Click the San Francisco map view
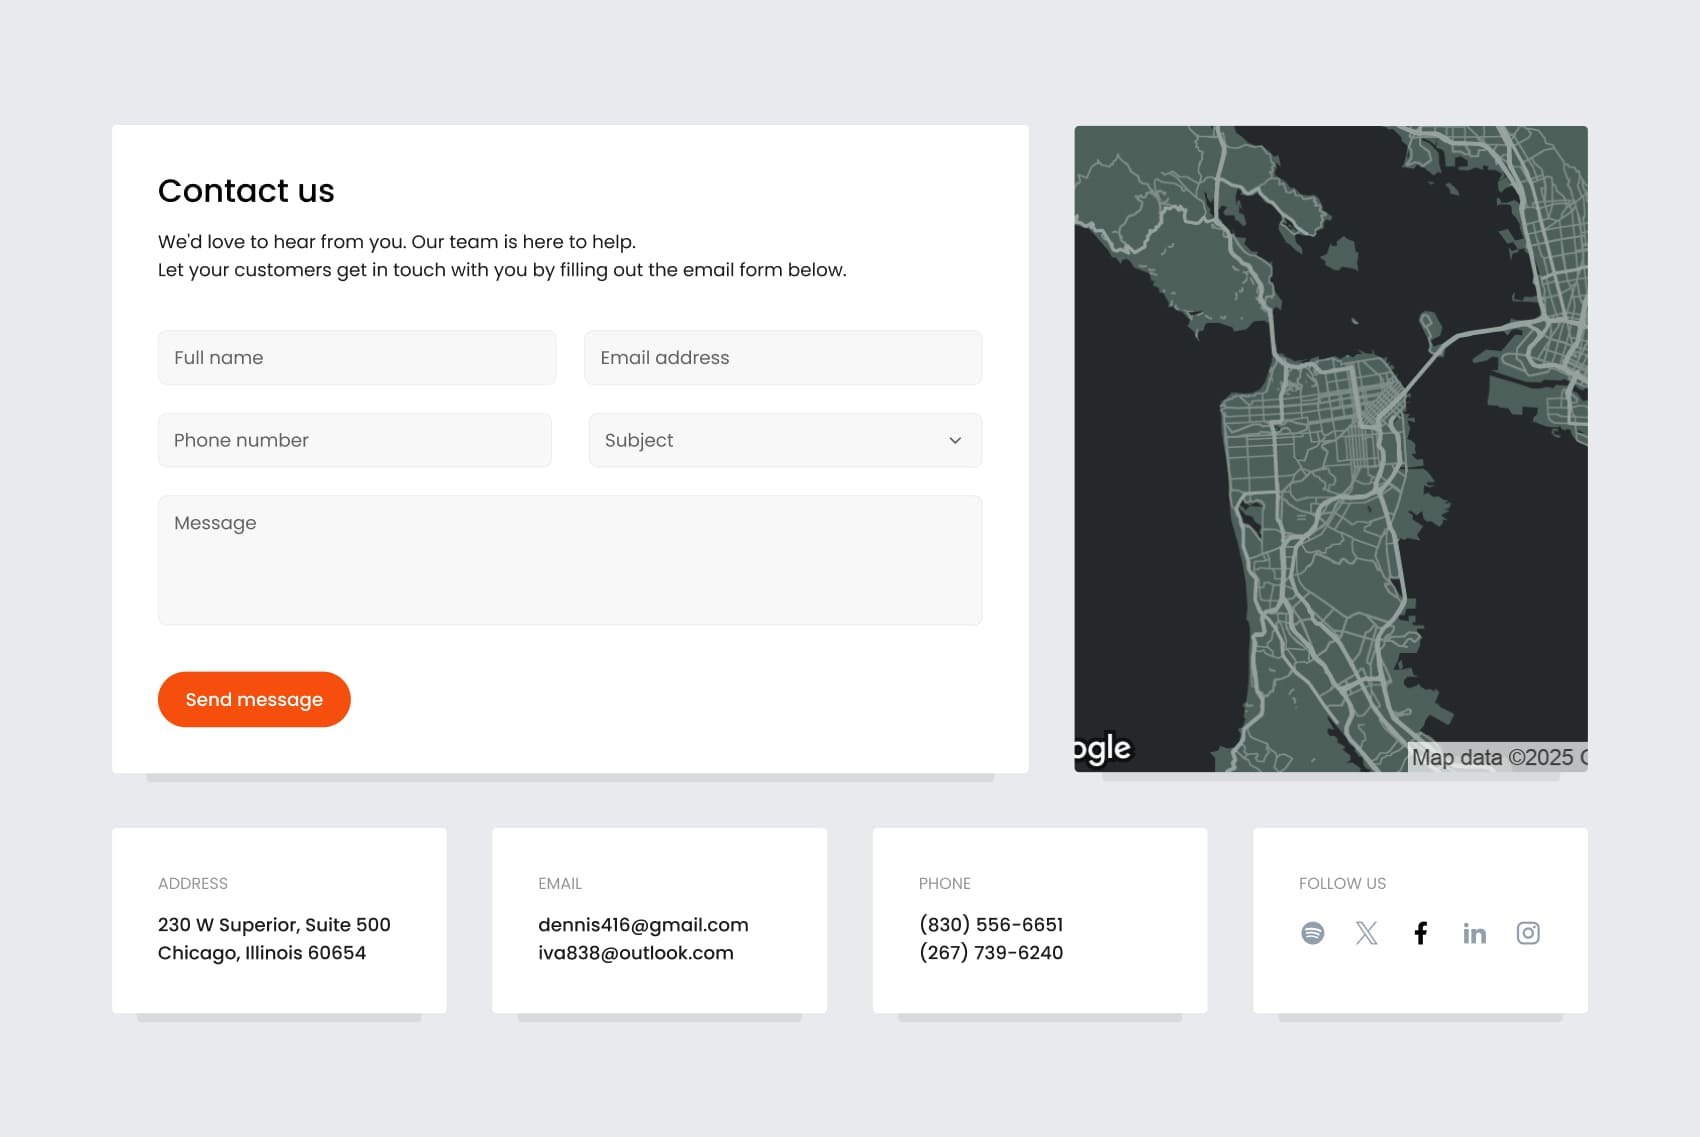 [x=1330, y=450]
